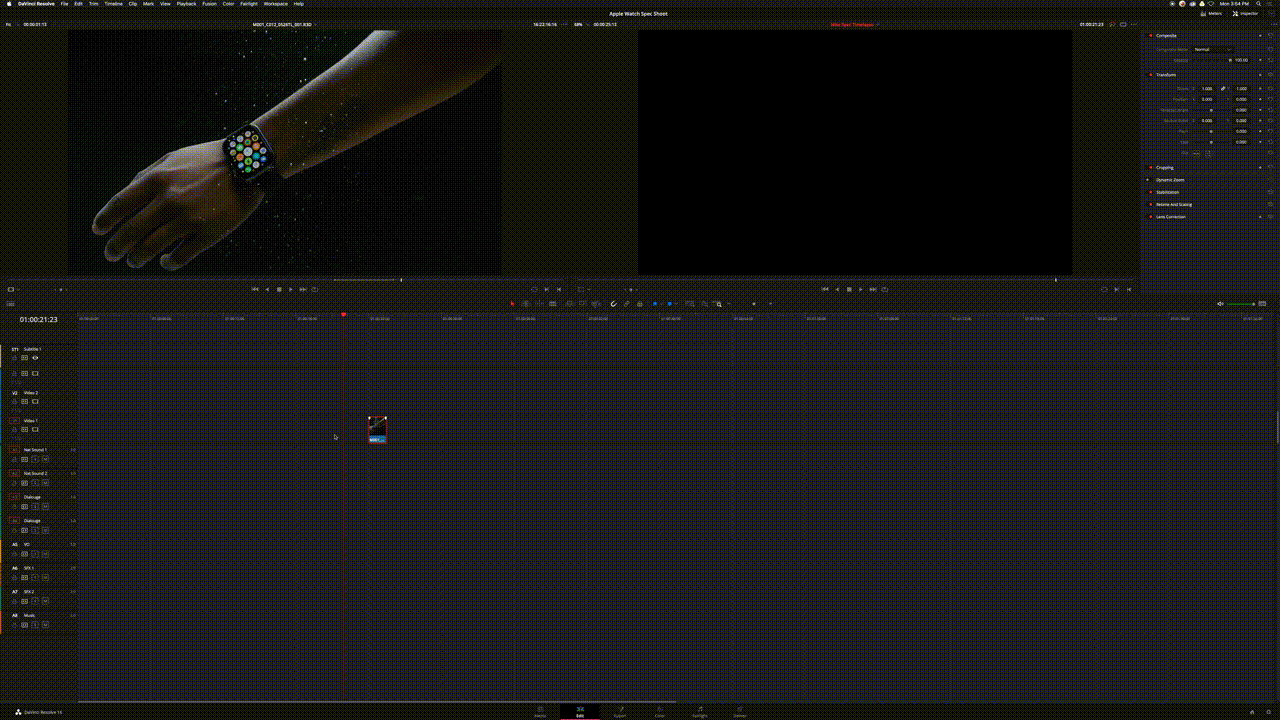Toggle Subtitle 1 track visibility eye
This screenshot has height=720, width=1280.
click(35, 357)
